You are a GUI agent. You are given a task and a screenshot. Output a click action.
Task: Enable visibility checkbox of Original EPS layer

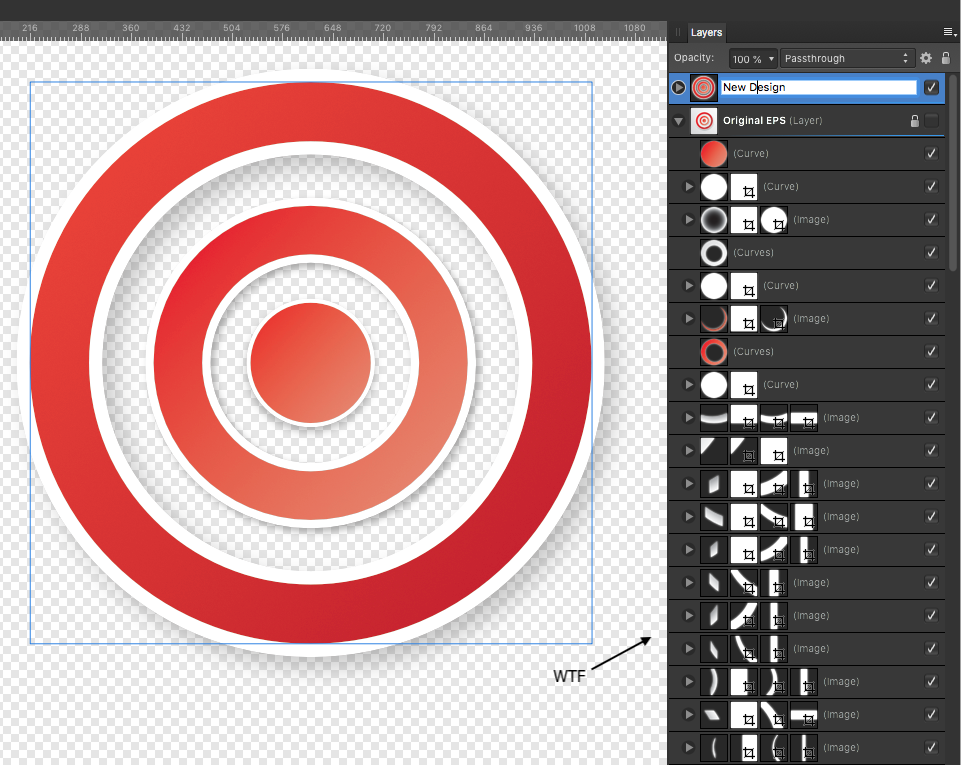click(x=932, y=121)
